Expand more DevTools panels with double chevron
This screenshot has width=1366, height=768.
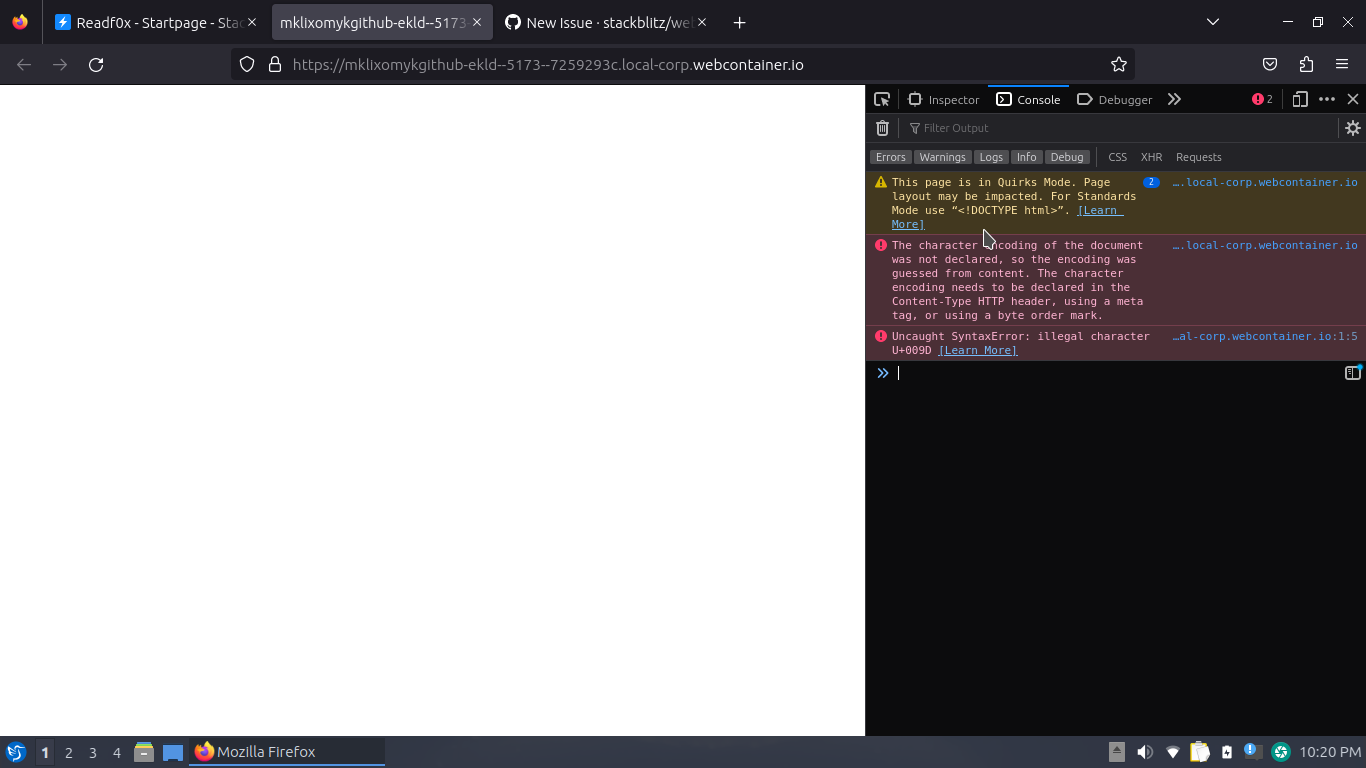(1174, 99)
